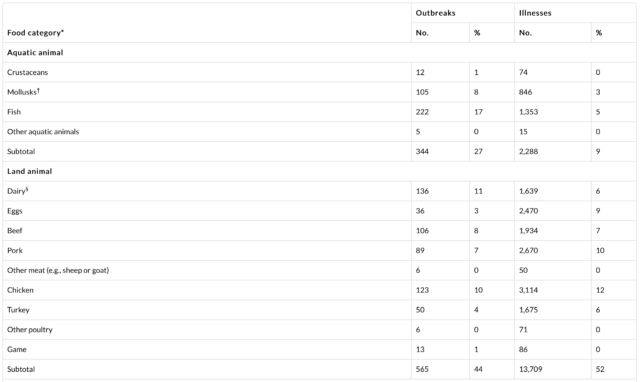The height and width of the screenshot is (382, 640).
Task: Select the Eggs illnesses value 2,470
Action: 528,211
